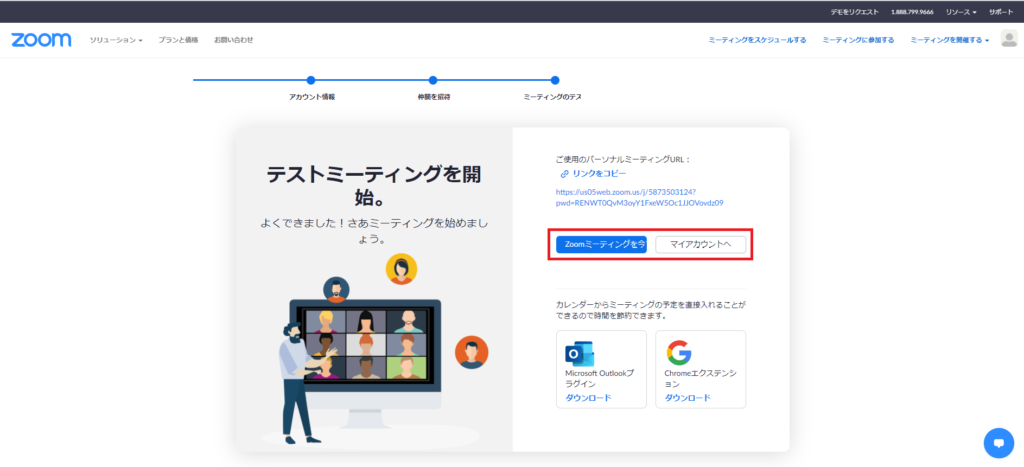
Task: Start Zoom meeting now button
Action: (601, 244)
